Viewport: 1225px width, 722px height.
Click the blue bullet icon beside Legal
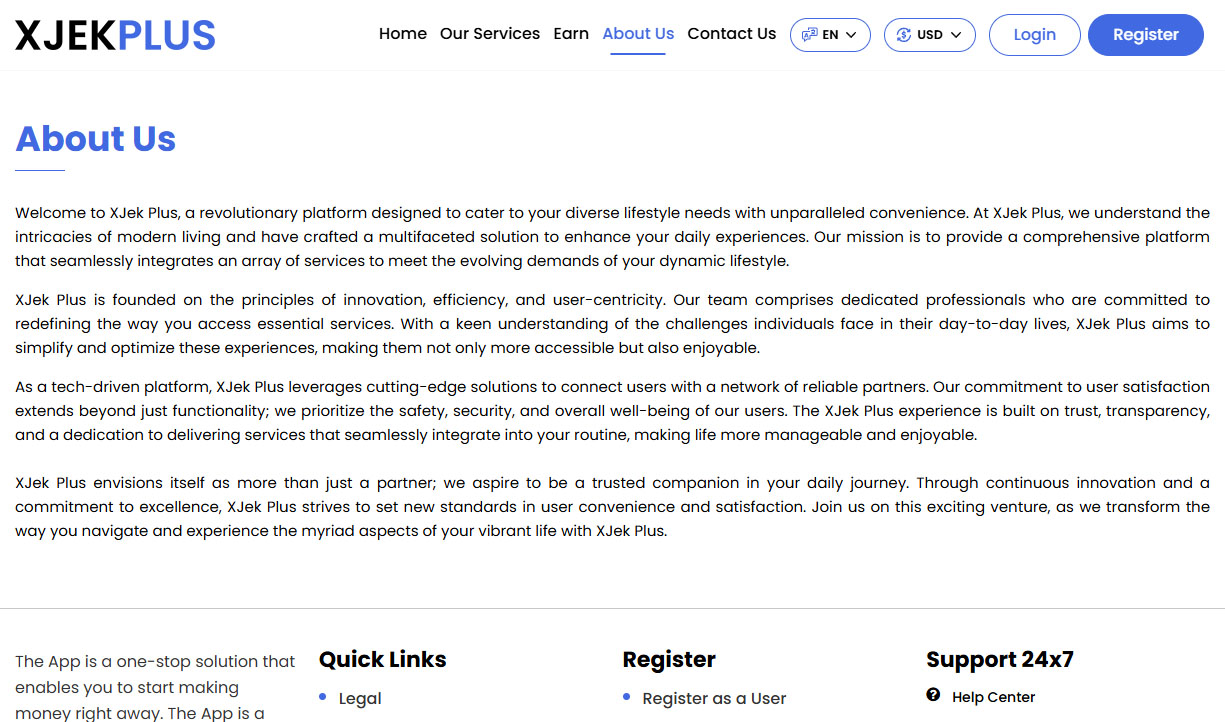coord(322,697)
